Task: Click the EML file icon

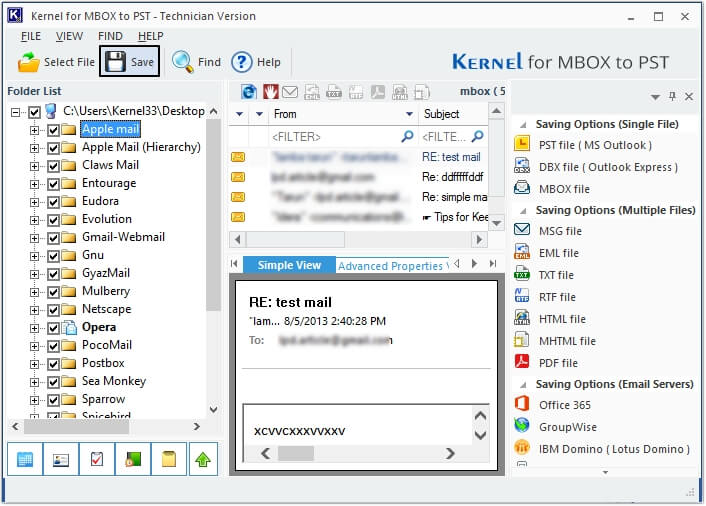Action: tap(522, 252)
